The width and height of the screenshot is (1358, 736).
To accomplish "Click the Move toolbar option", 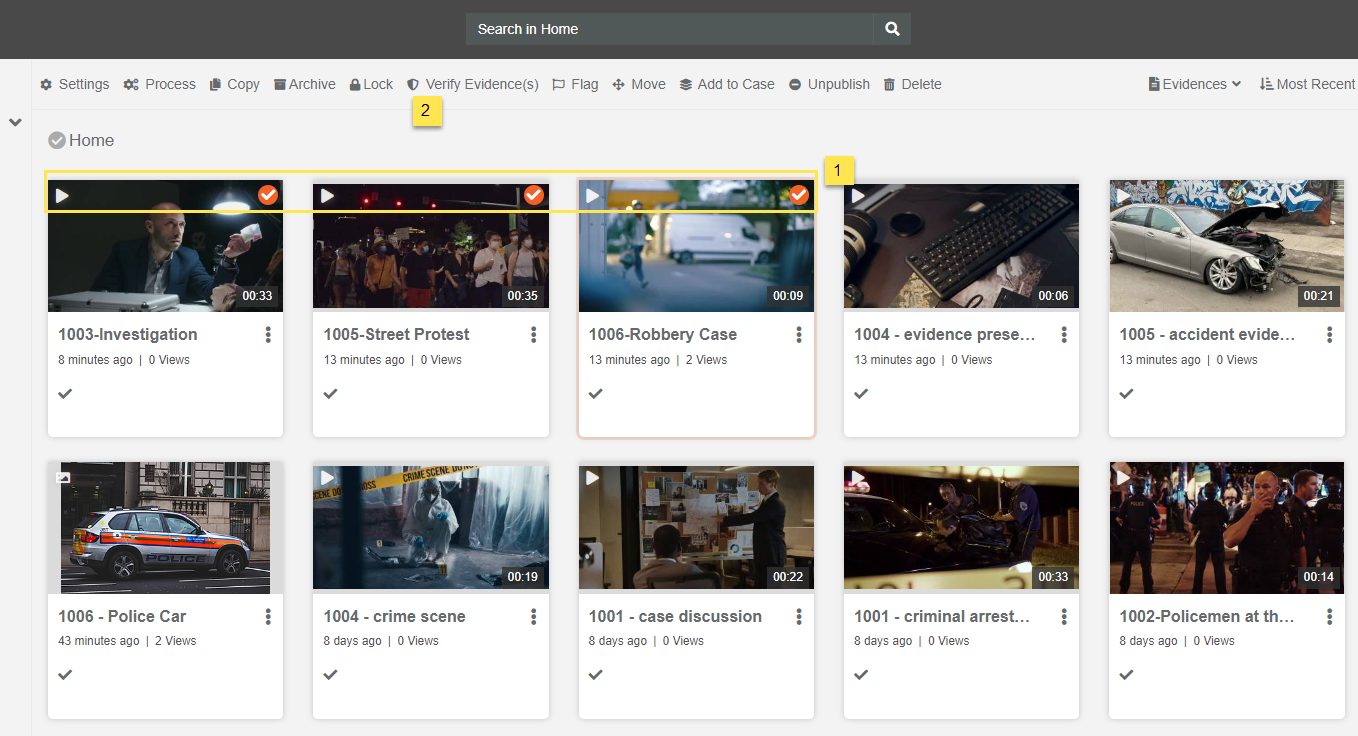I will tap(639, 84).
